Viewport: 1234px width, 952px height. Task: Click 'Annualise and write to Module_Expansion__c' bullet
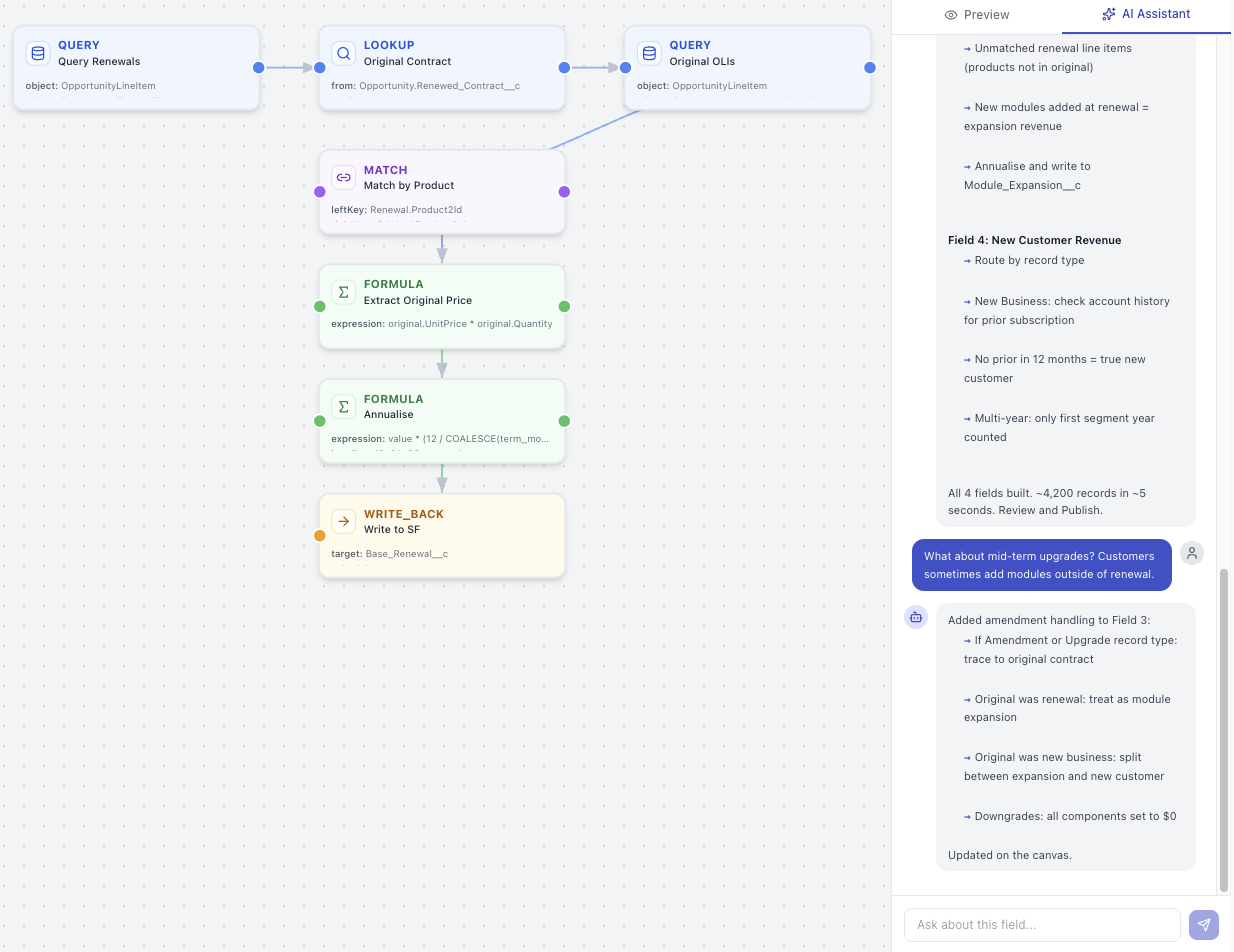(x=1027, y=176)
